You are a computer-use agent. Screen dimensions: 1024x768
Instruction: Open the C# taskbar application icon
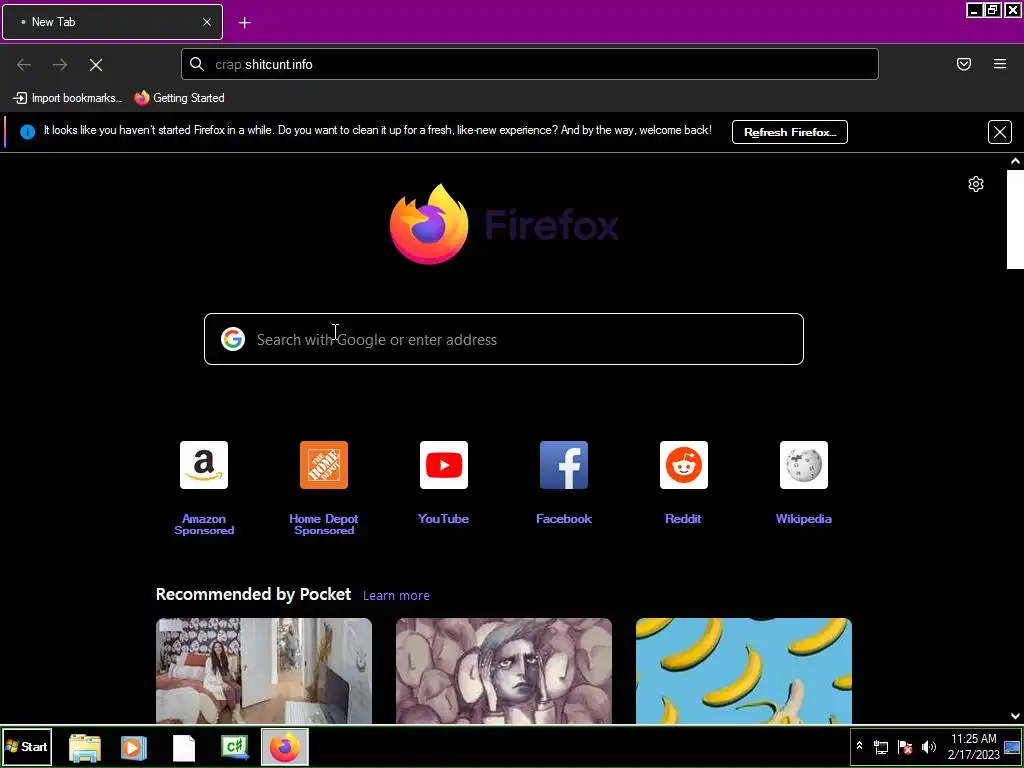tap(234, 747)
